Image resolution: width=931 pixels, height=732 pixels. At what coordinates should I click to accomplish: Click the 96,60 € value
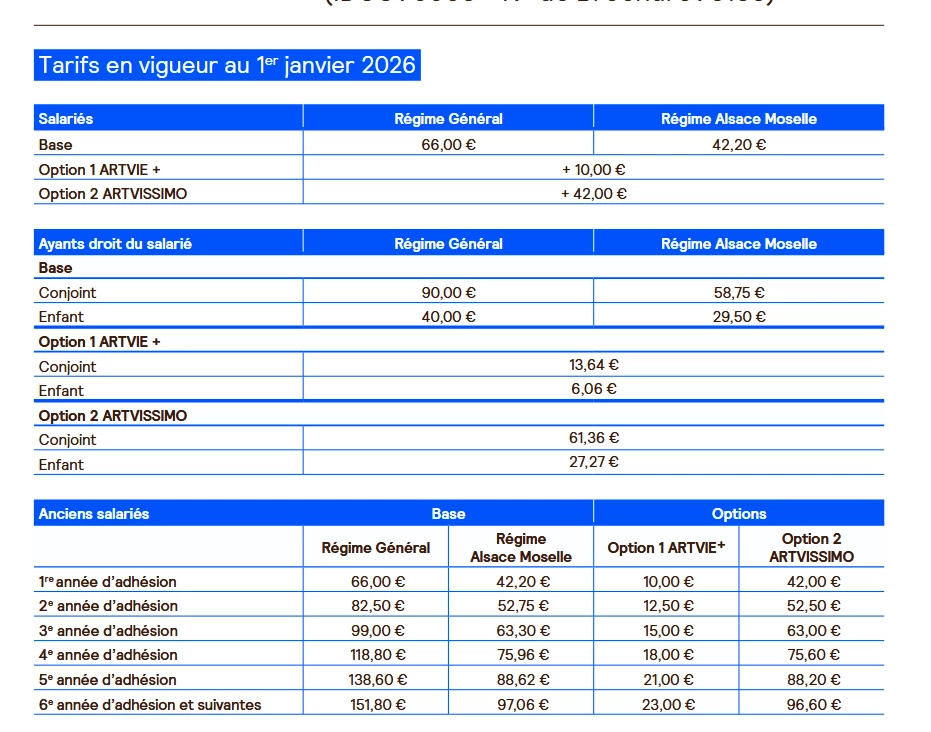(x=813, y=705)
